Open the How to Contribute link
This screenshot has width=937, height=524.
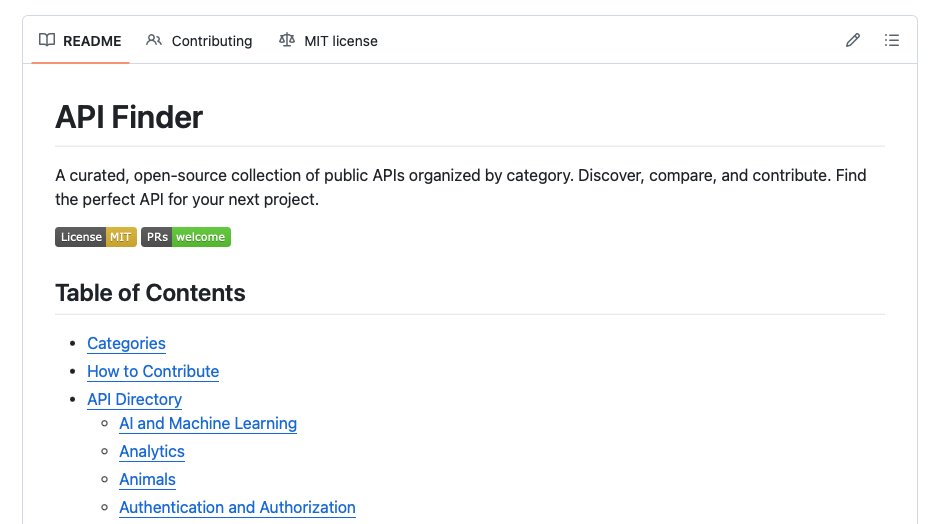153,372
